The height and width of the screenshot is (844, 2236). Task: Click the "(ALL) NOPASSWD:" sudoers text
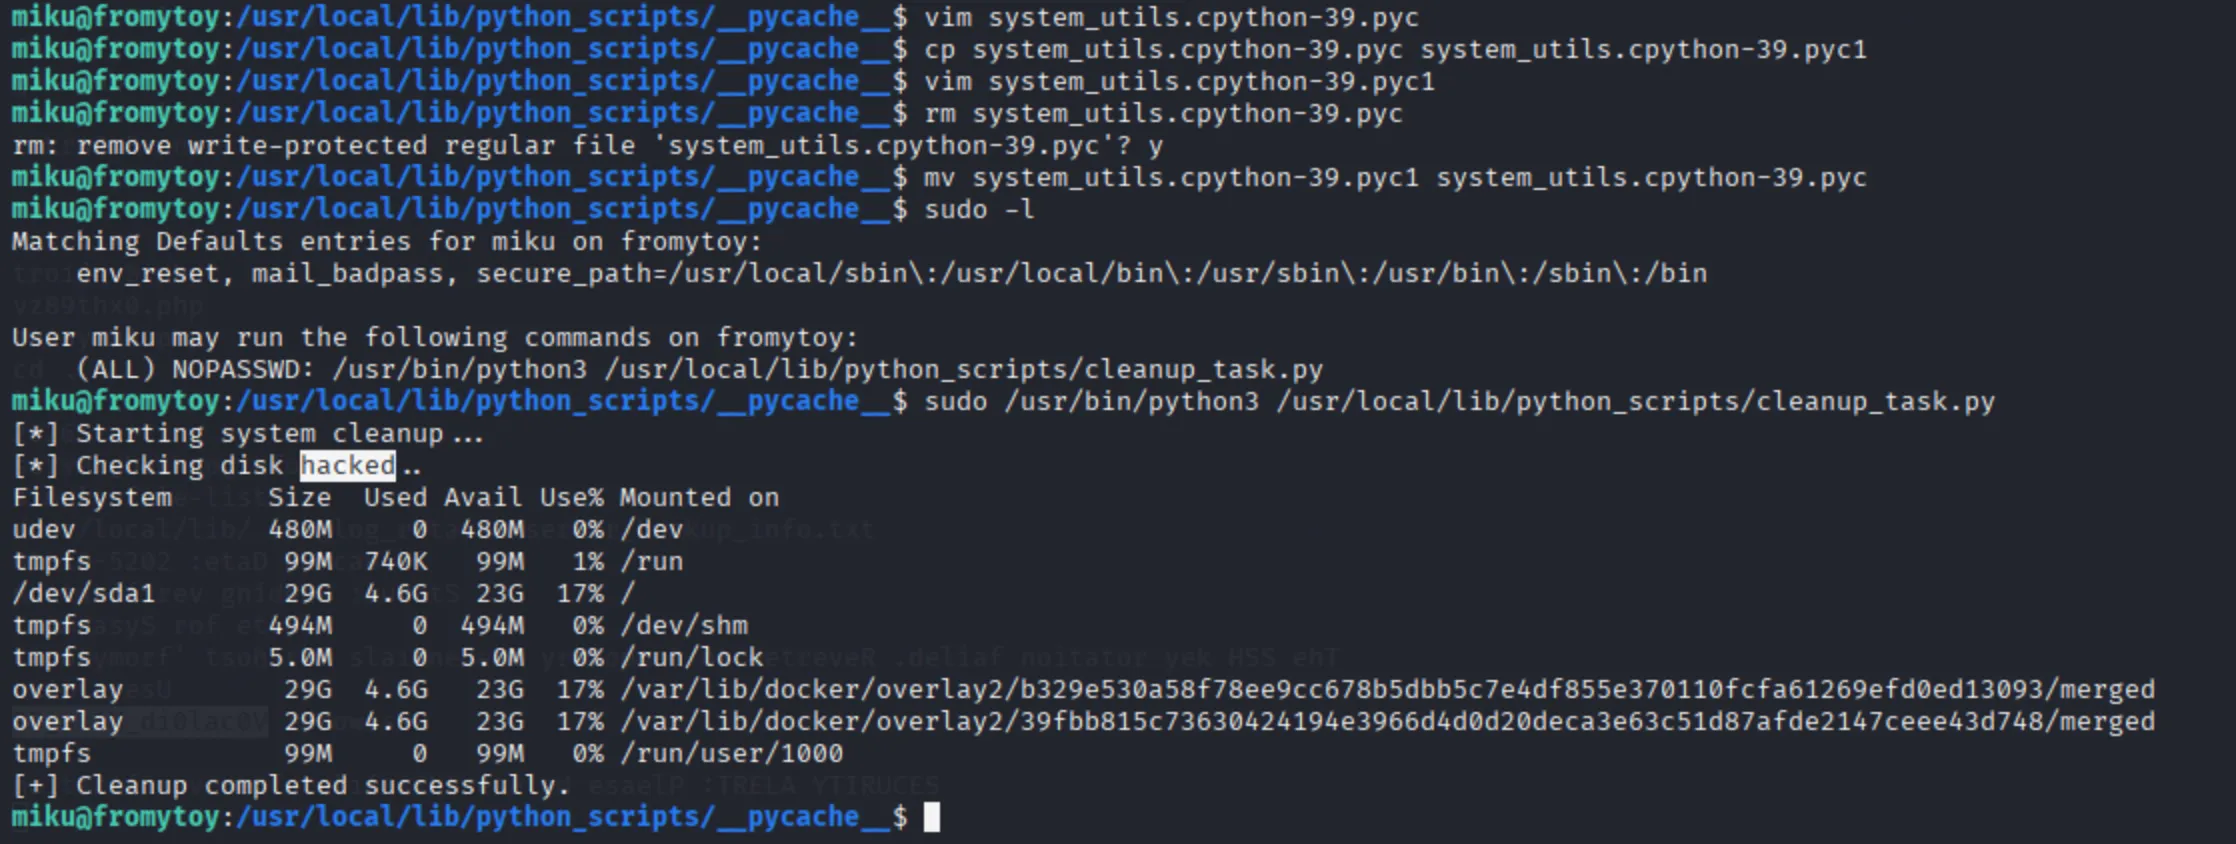pos(195,369)
